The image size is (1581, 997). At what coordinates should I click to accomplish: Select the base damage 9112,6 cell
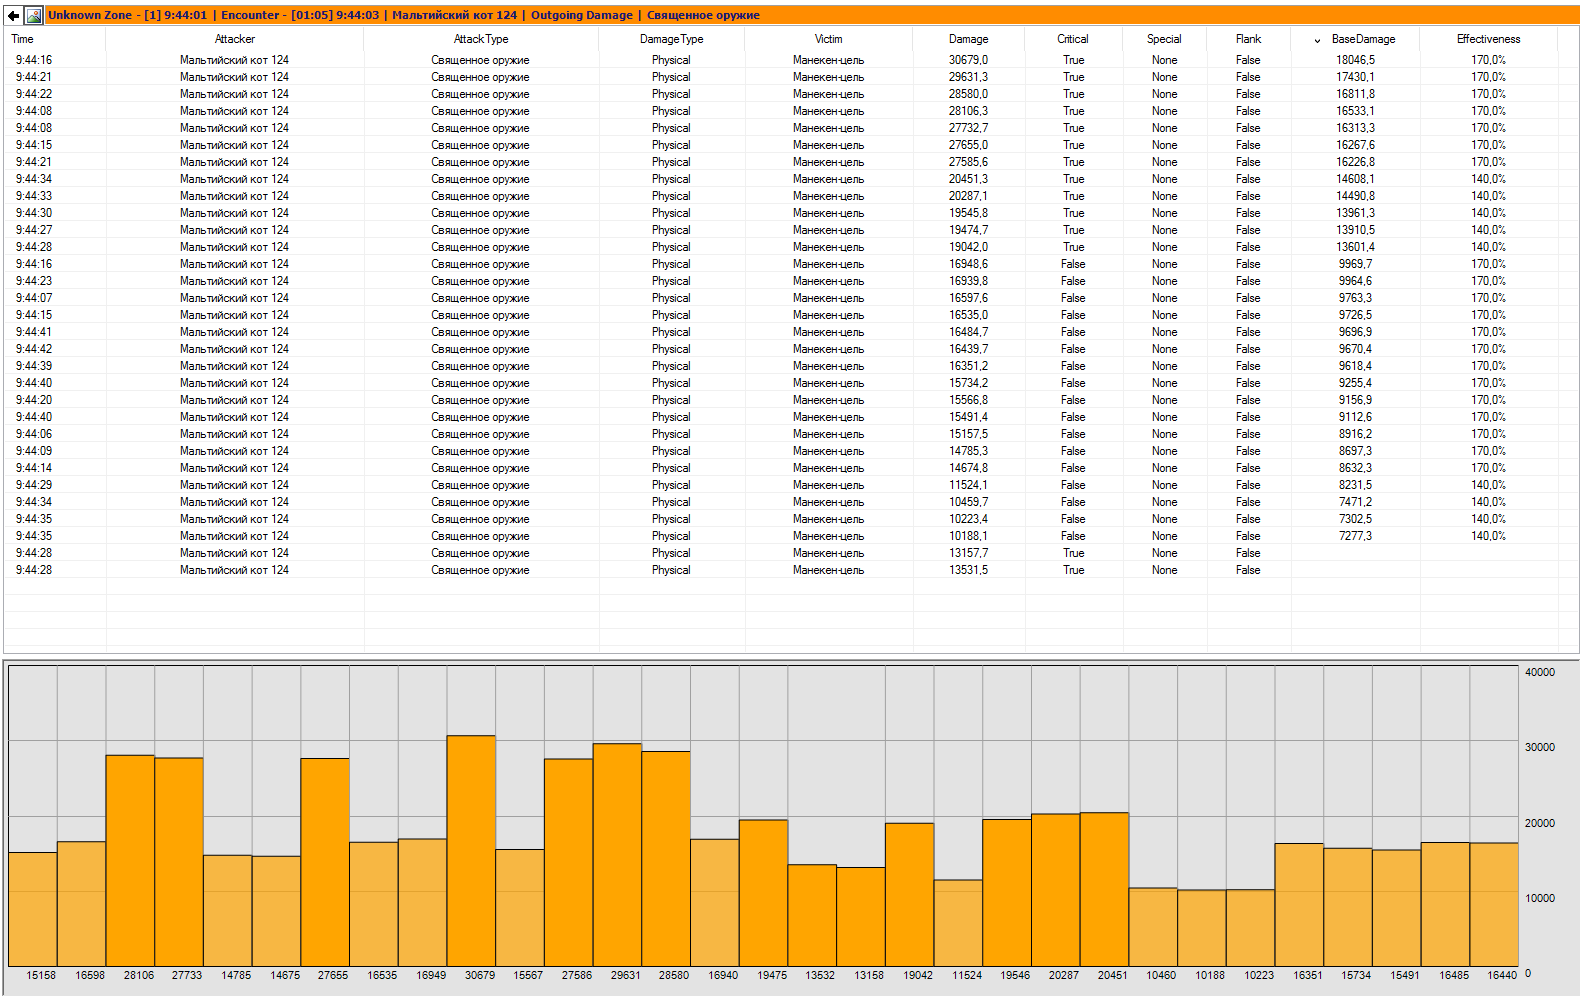point(1355,417)
